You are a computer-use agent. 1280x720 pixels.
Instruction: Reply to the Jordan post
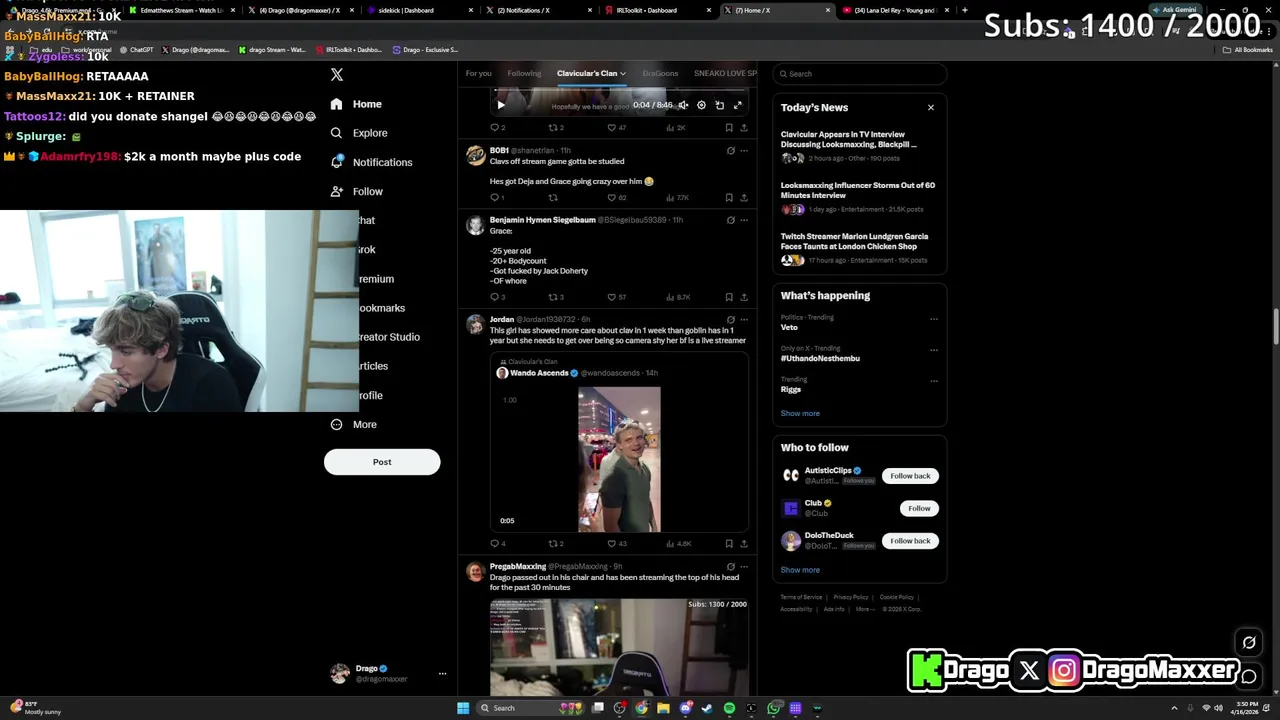point(496,544)
